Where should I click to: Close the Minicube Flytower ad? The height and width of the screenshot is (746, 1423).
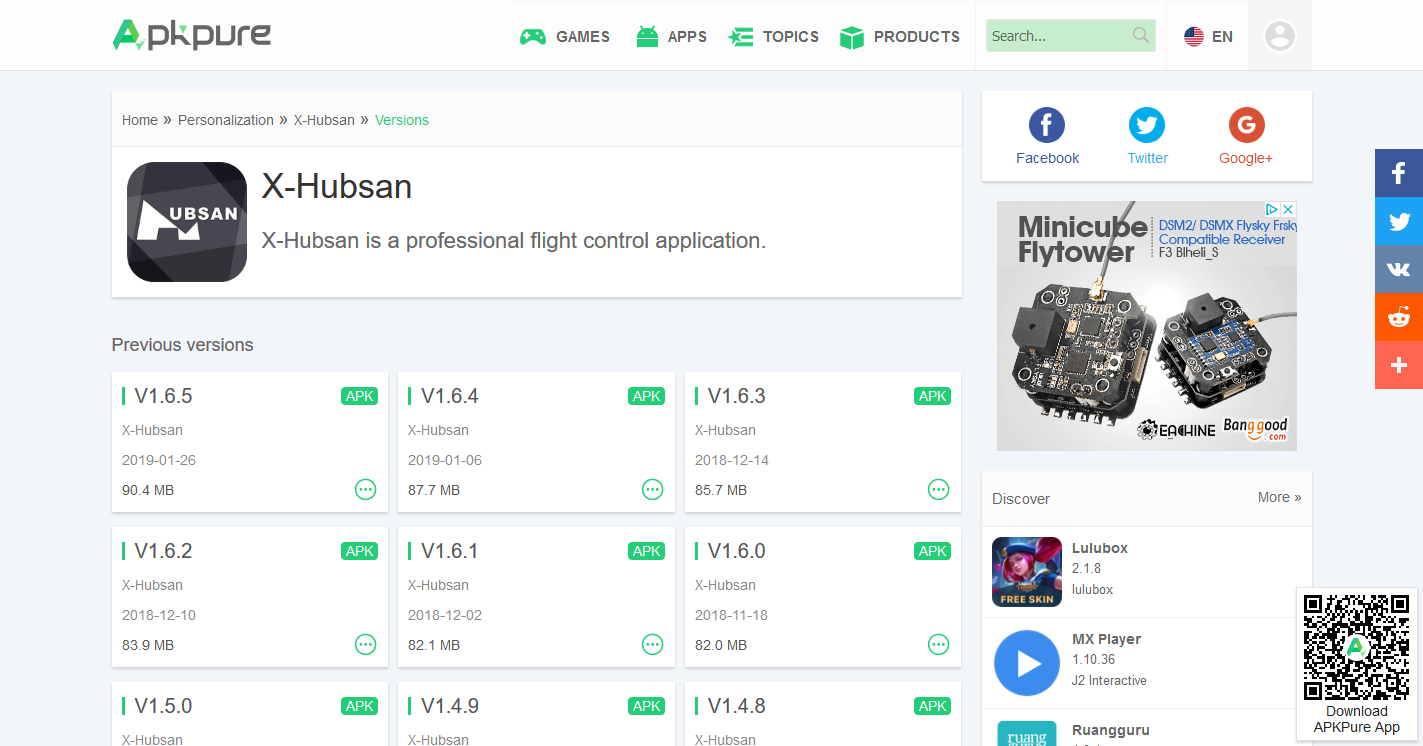(x=1289, y=209)
